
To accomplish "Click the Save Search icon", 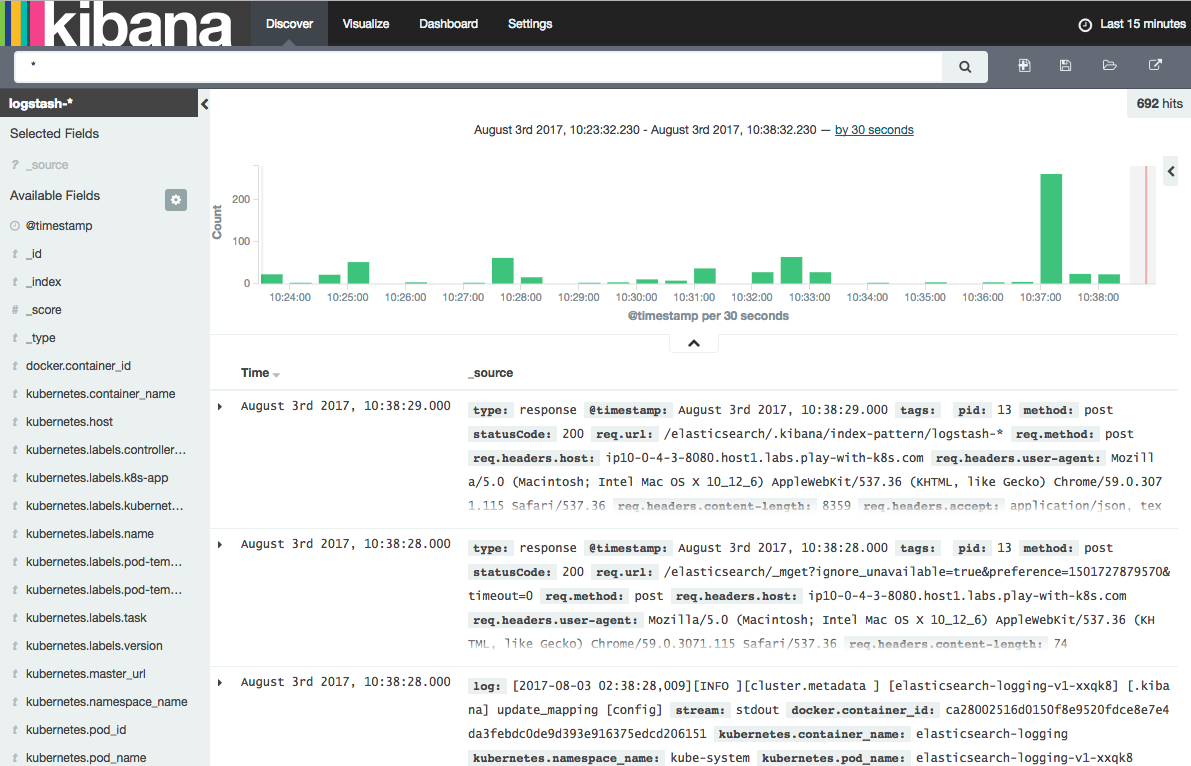I will (x=1065, y=66).
